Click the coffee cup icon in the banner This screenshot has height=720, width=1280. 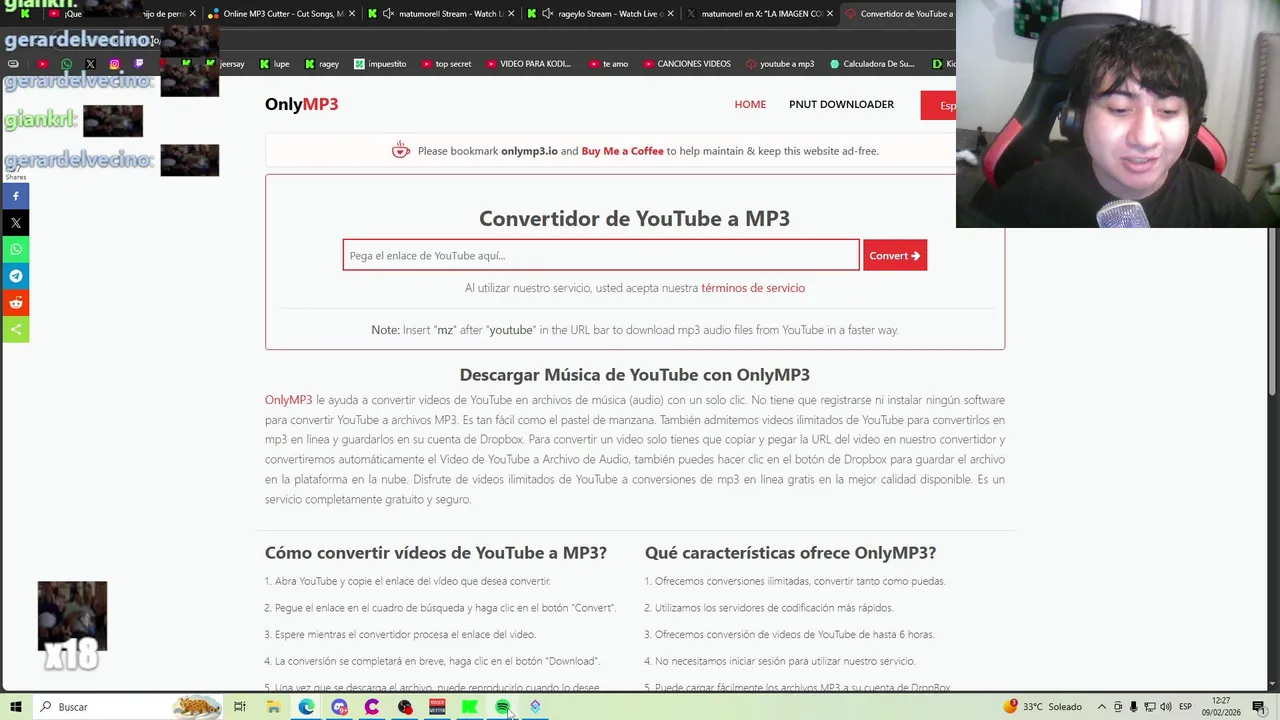pyautogui.click(x=401, y=151)
